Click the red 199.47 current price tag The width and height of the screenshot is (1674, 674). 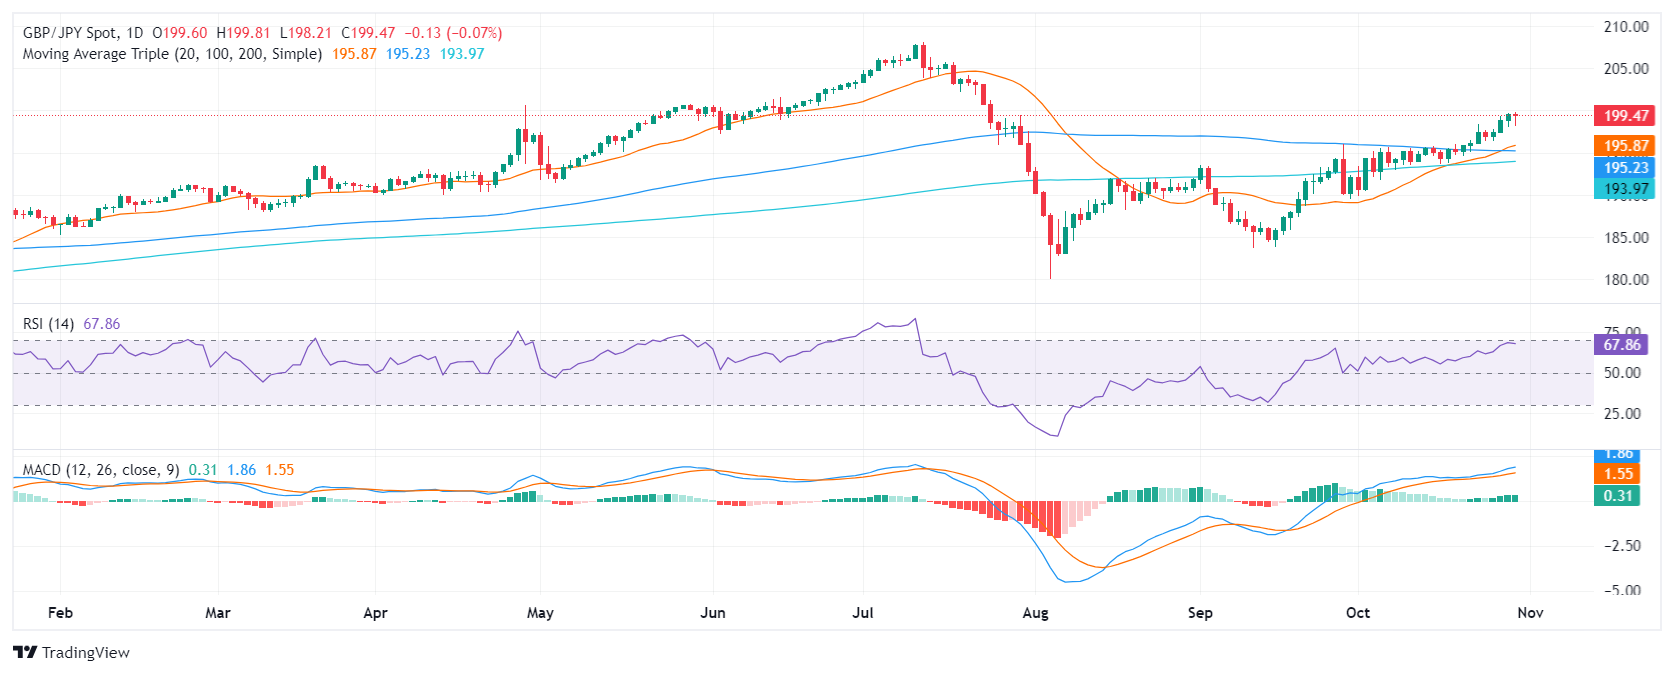[x=1625, y=116]
